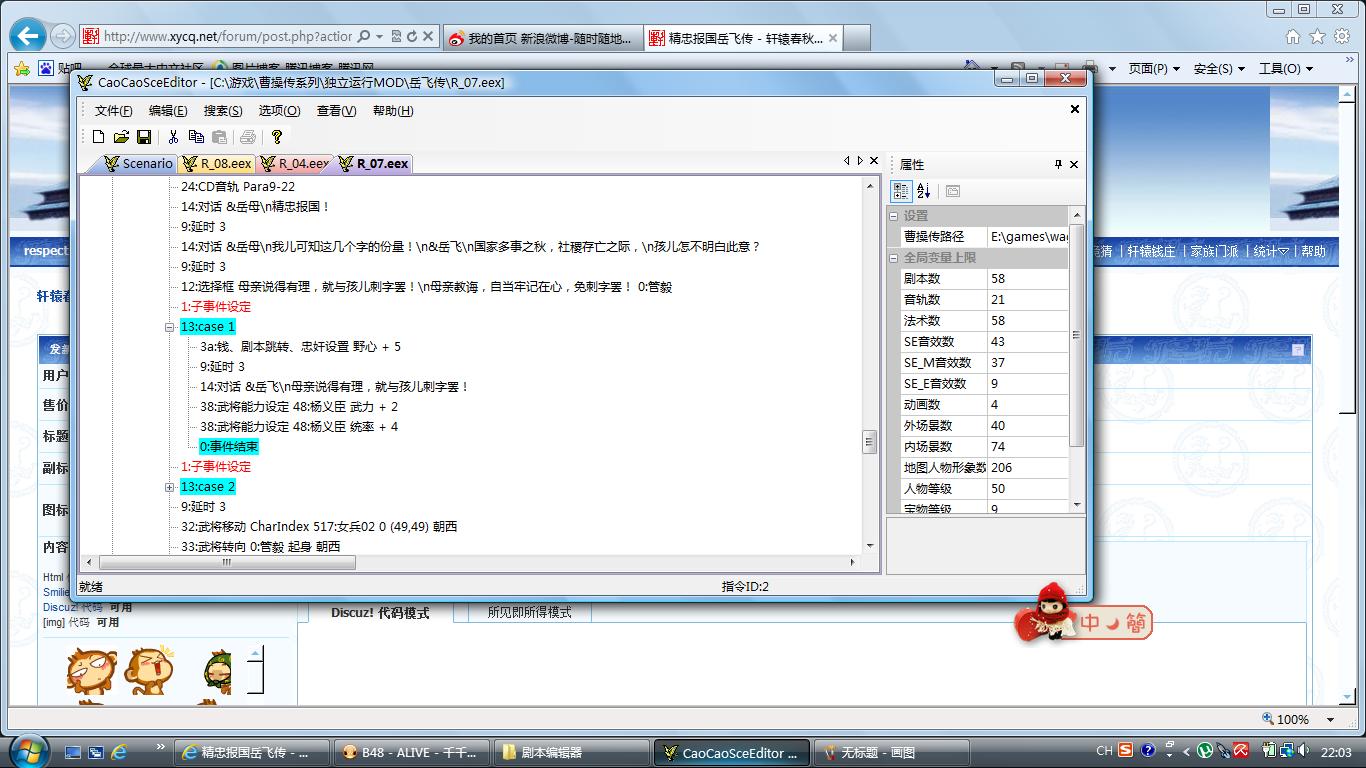1366x768 pixels.
Task: Collapse the 全局变量上限 property group
Action: point(894,258)
